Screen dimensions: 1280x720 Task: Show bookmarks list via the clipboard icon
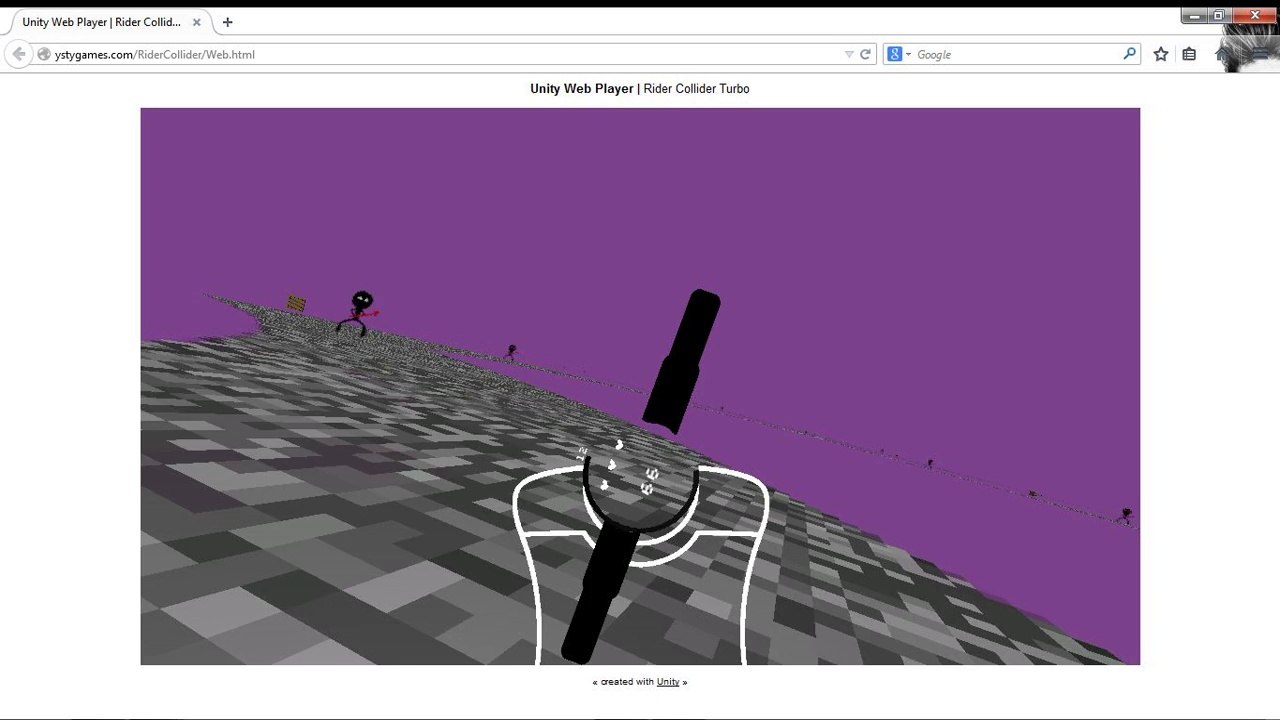pyautogui.click(x=1189, y=54)
